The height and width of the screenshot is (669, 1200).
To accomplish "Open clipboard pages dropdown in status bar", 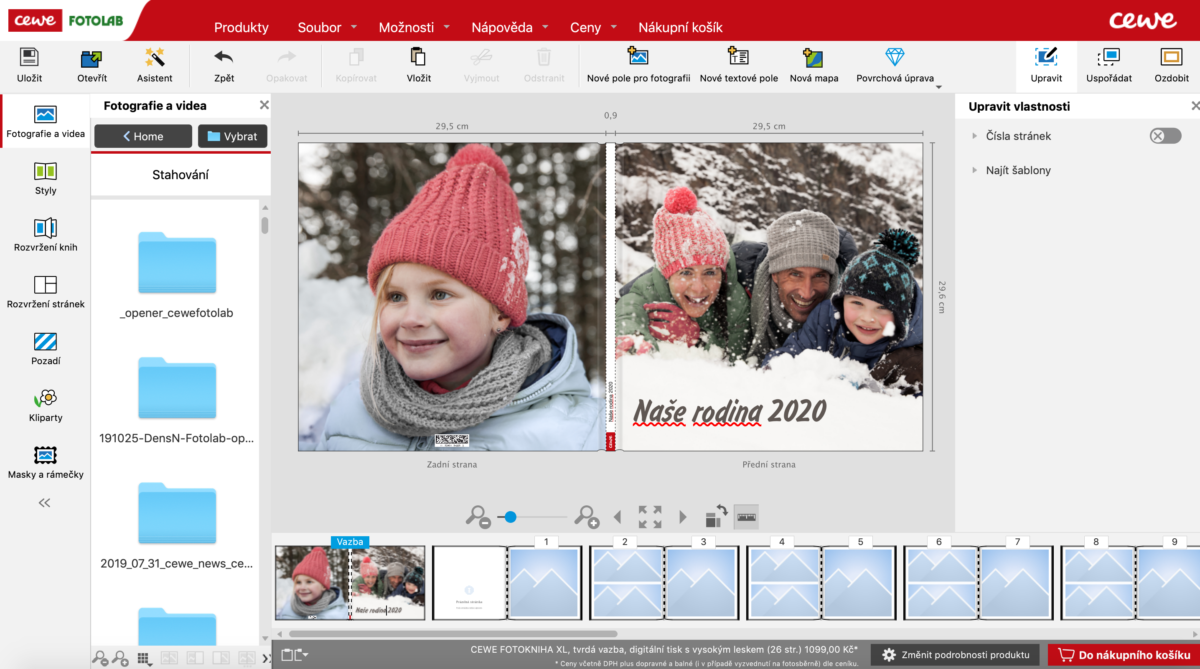I will click(x=295, y=654).
